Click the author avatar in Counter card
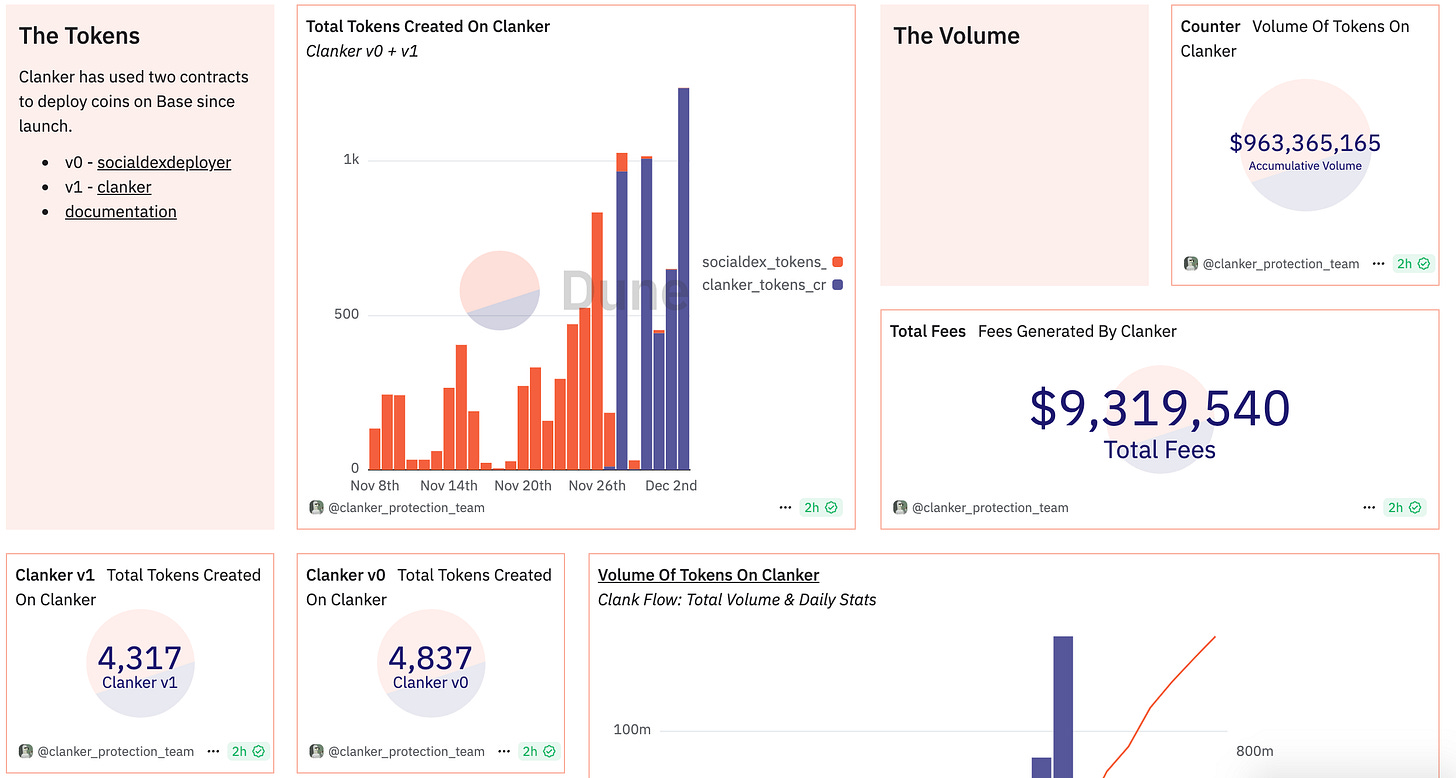Viewport: 1456px width, 778px height. click(1191, 264)
